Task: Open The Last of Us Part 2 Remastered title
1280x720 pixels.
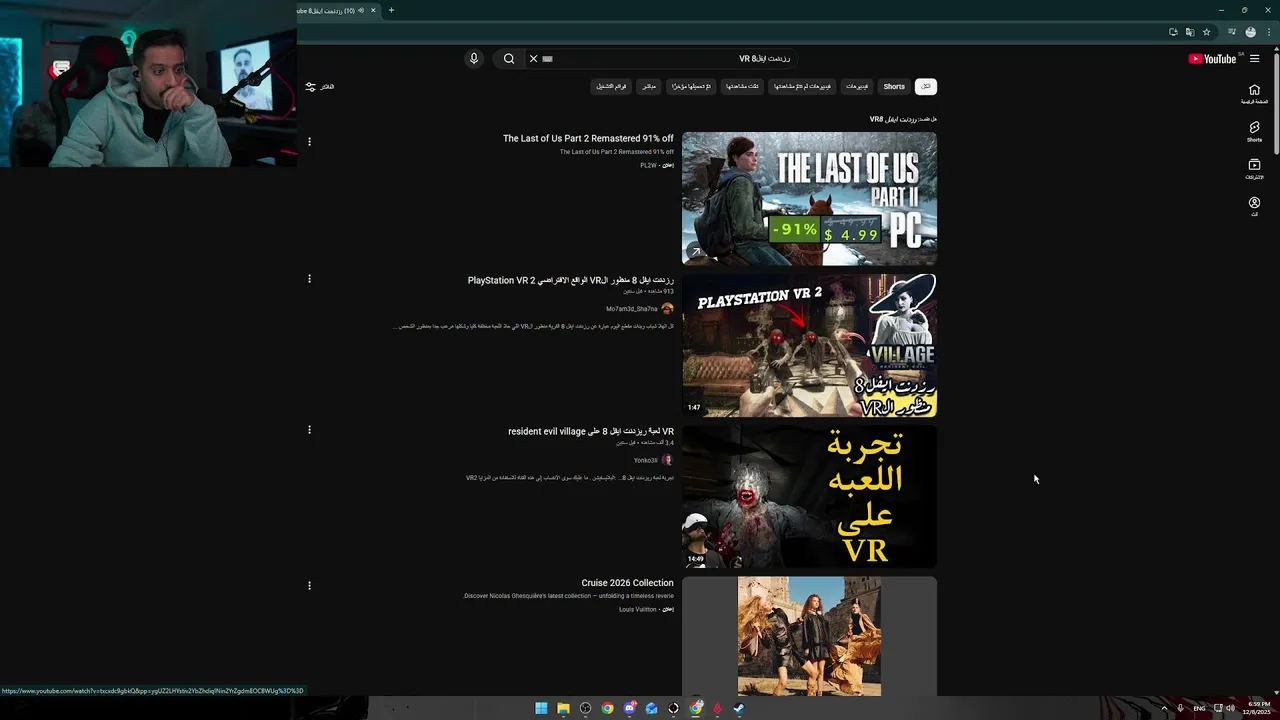Action: click(588, 139)
